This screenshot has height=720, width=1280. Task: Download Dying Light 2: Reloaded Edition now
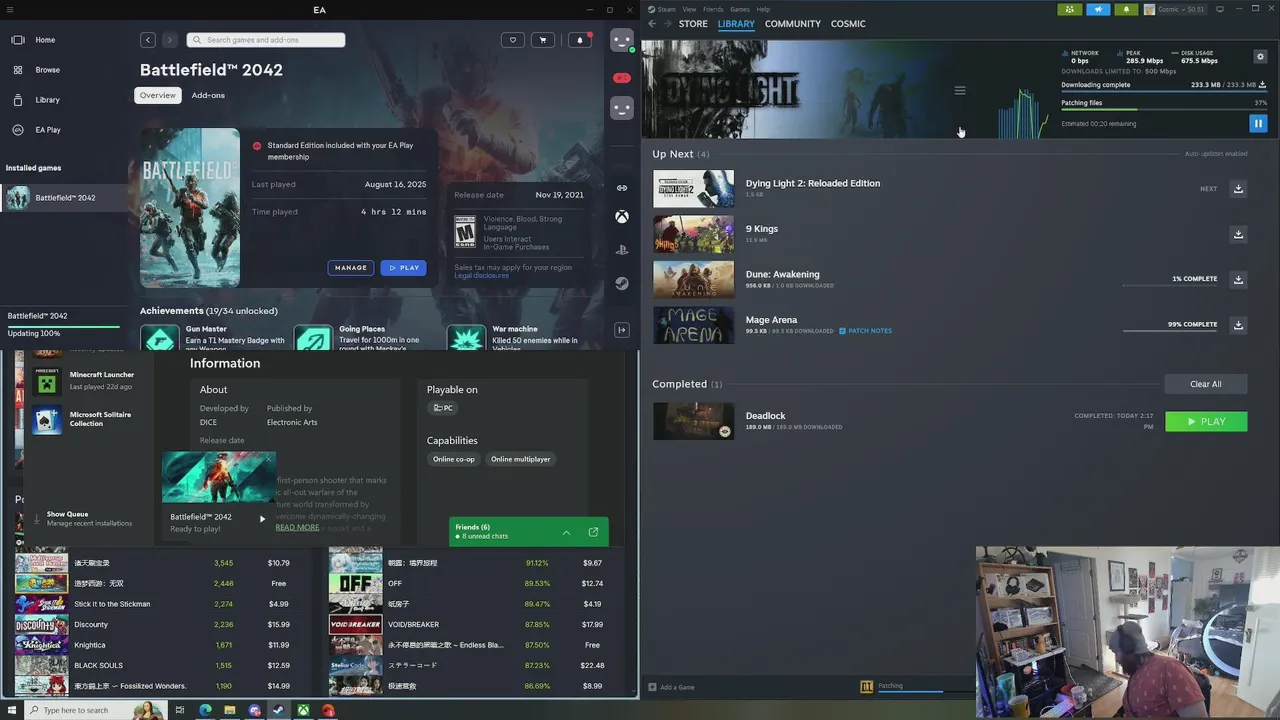click(1238, 189)
